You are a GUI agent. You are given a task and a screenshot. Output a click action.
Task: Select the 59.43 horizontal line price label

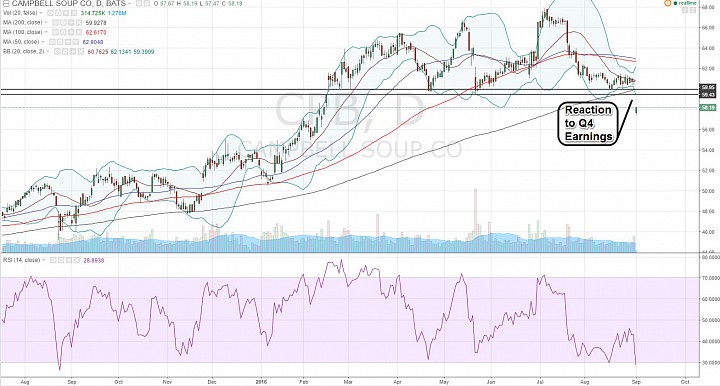(x=708, y=94)
